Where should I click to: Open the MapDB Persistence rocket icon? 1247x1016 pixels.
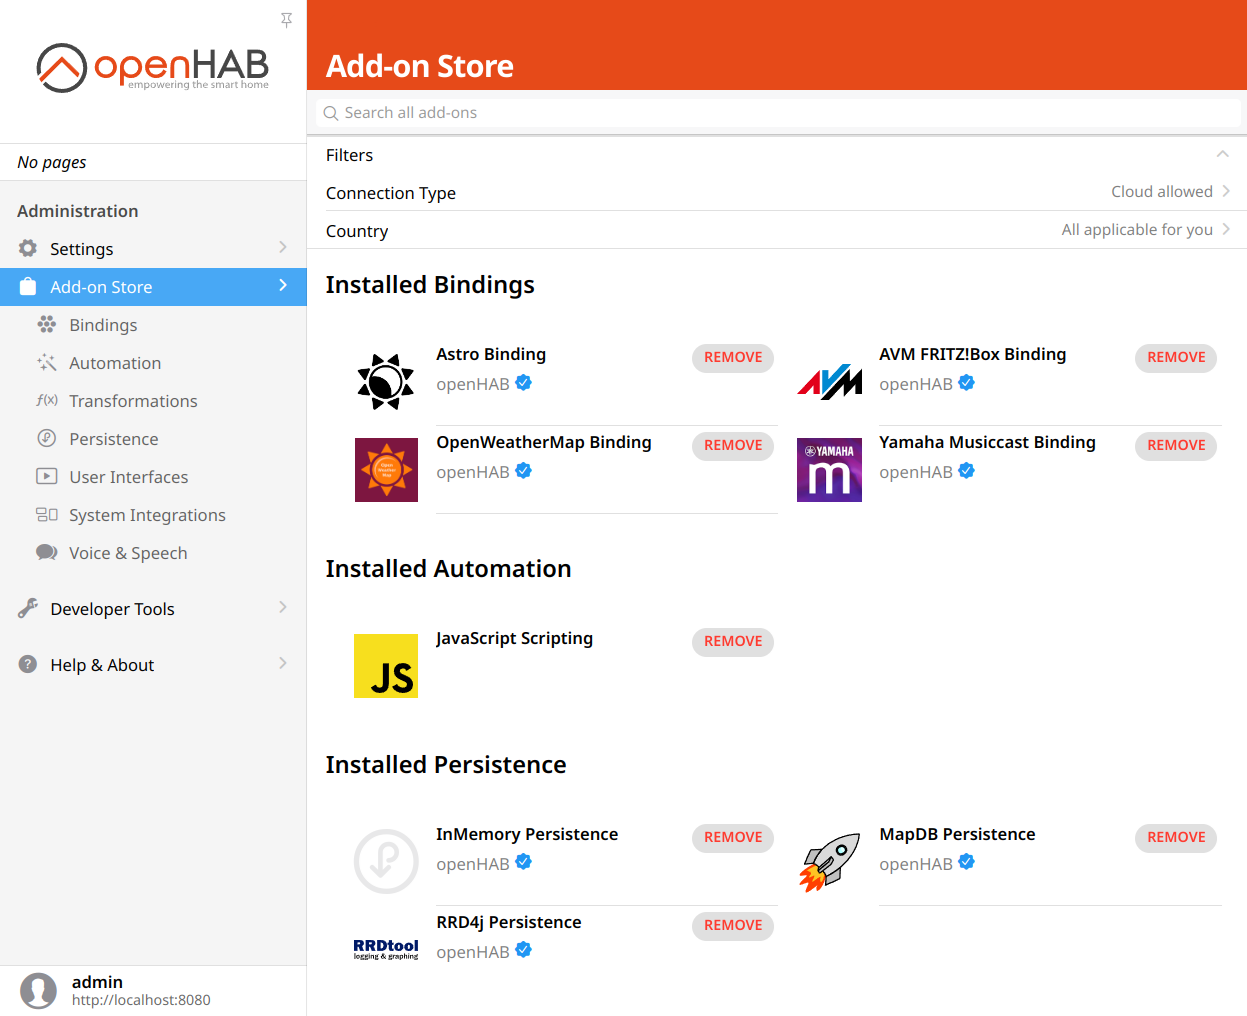click(x=829, y=862)
